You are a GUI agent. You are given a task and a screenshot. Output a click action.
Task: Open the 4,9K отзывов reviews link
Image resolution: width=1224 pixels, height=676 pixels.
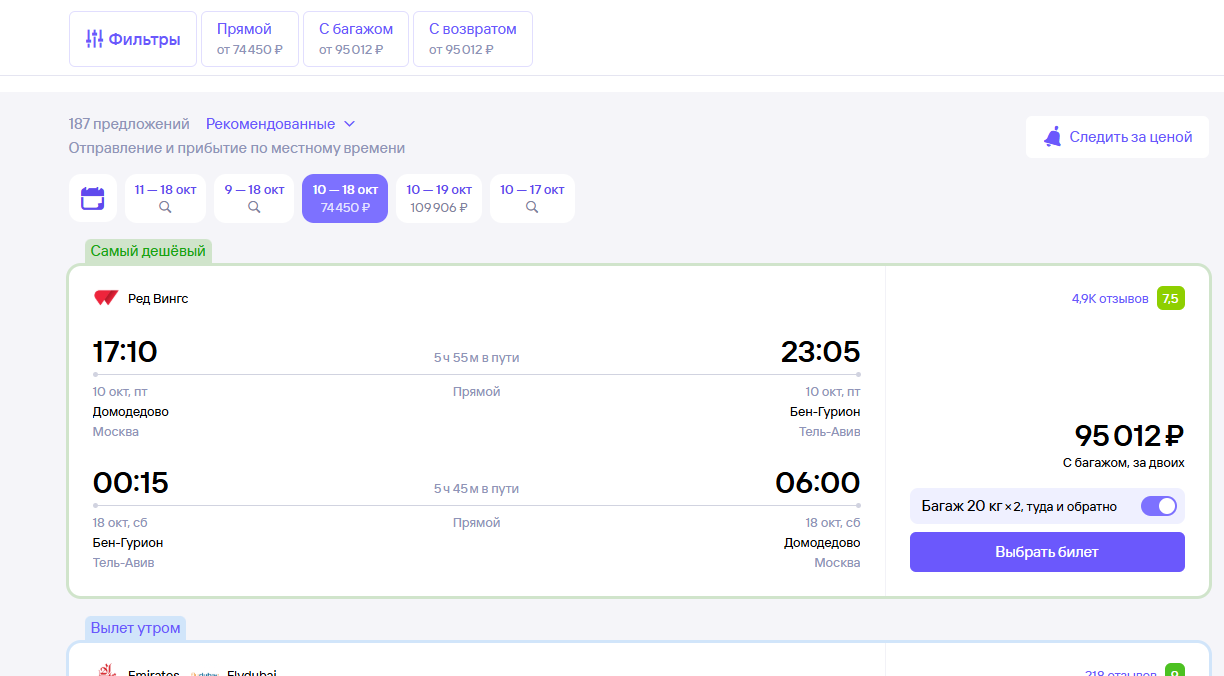pos(1110,298)
